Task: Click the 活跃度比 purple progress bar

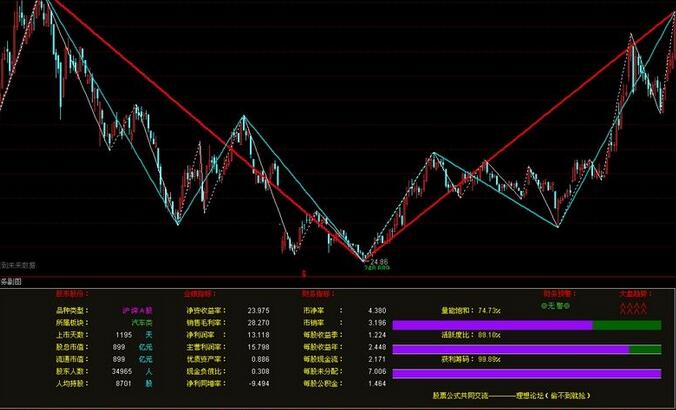Action: (511, 349)
